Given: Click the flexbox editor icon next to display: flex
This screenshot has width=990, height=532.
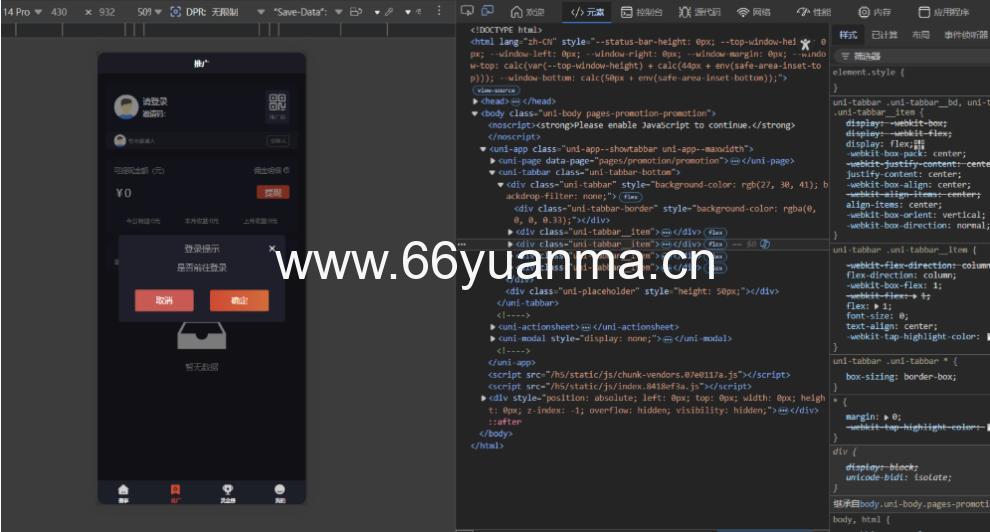Looking at the screenshot, I should [919, 145].
